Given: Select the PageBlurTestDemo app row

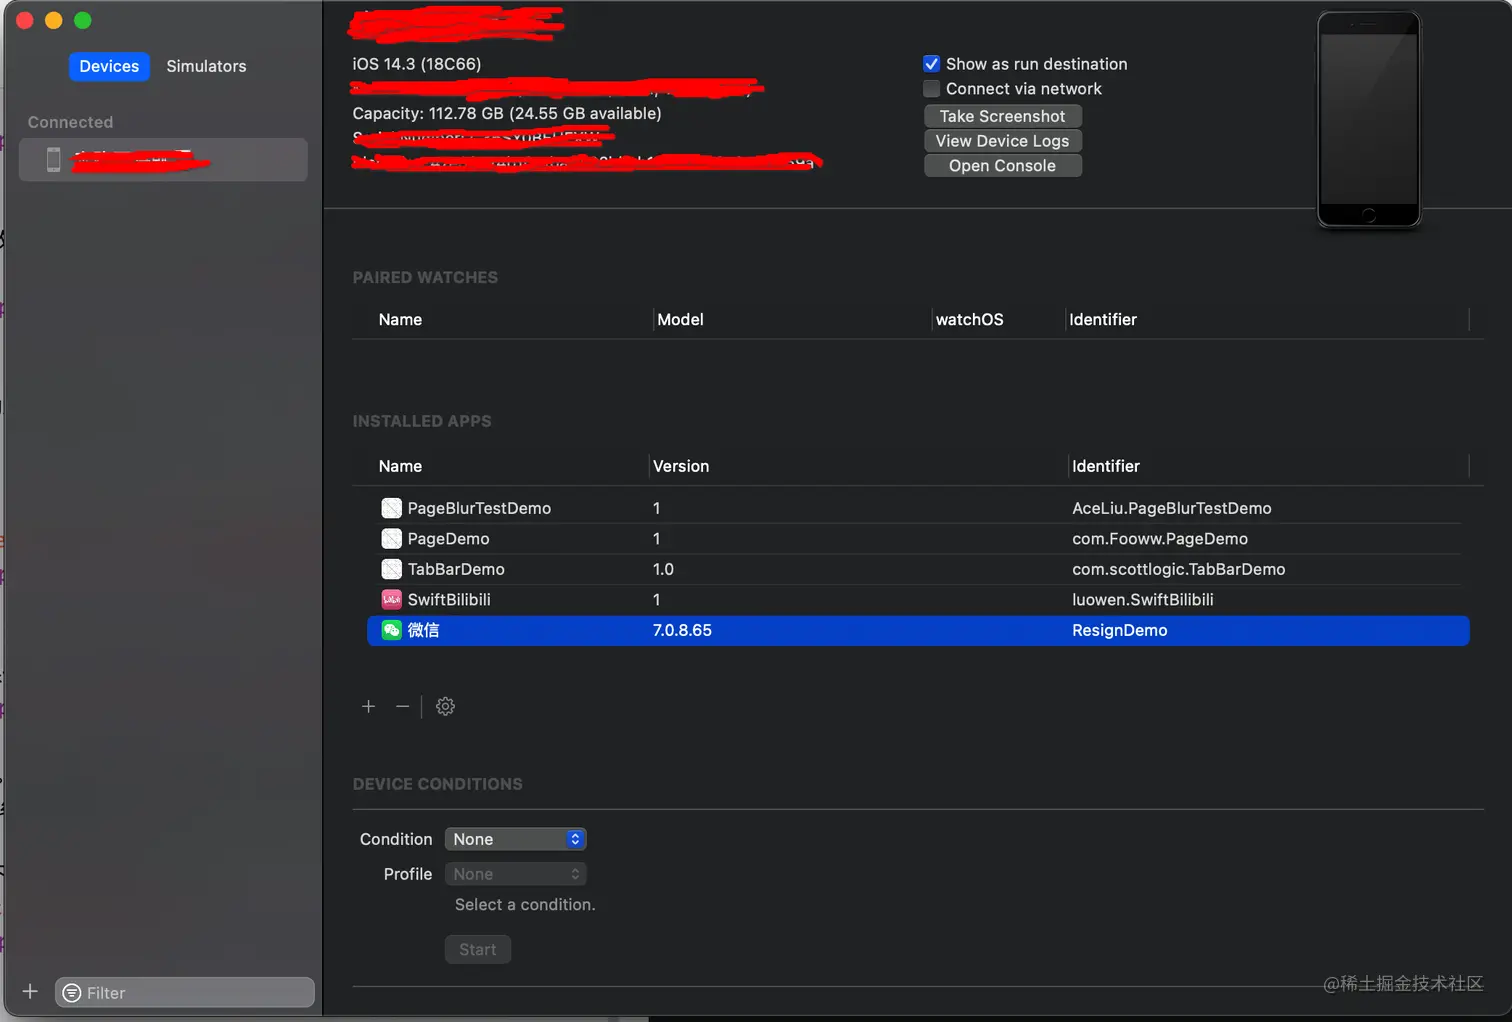Looking at the screenshot, I should 918,508.
